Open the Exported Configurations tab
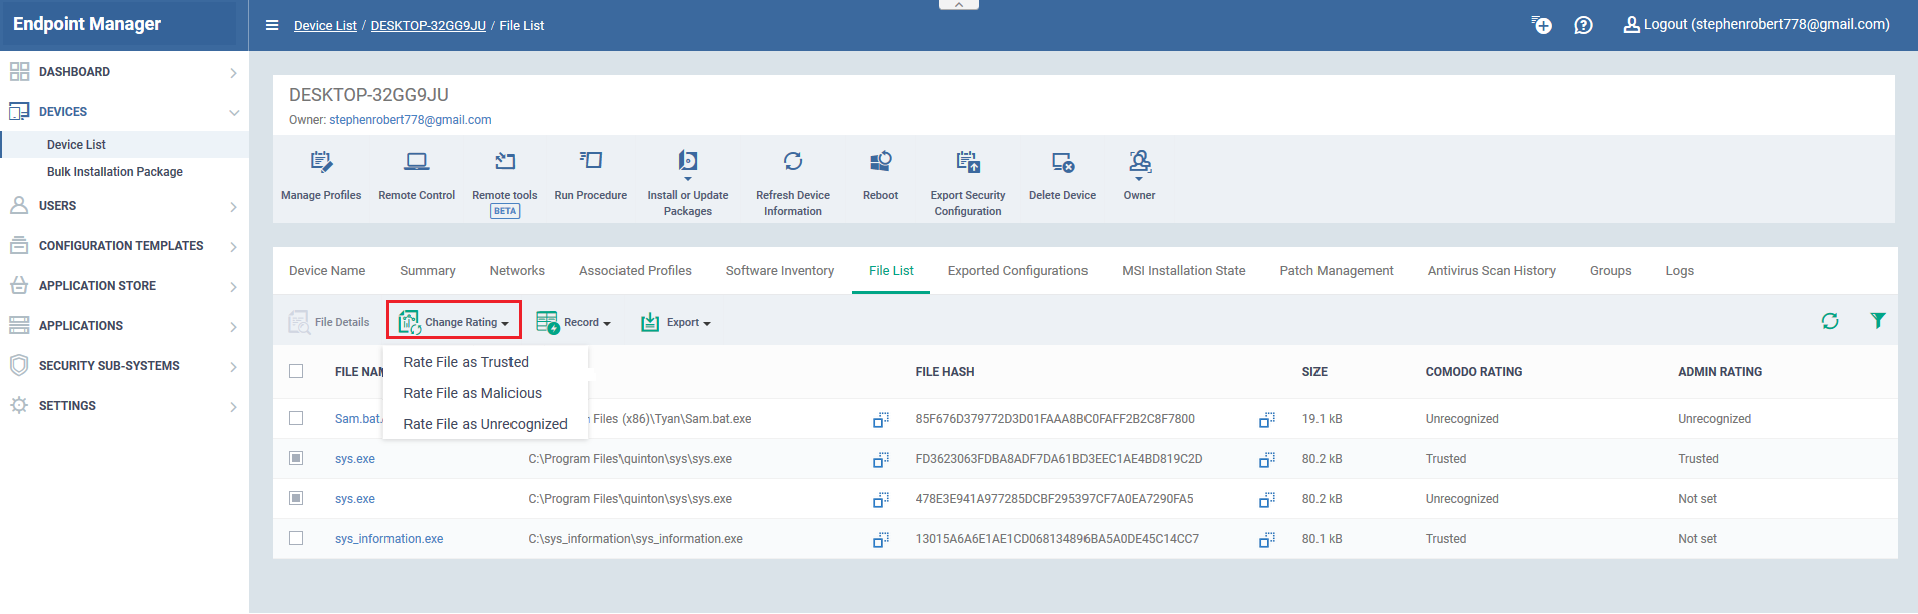This screenshot has height=614, width=1918. pyautogui.click(x=1018, y=271)
